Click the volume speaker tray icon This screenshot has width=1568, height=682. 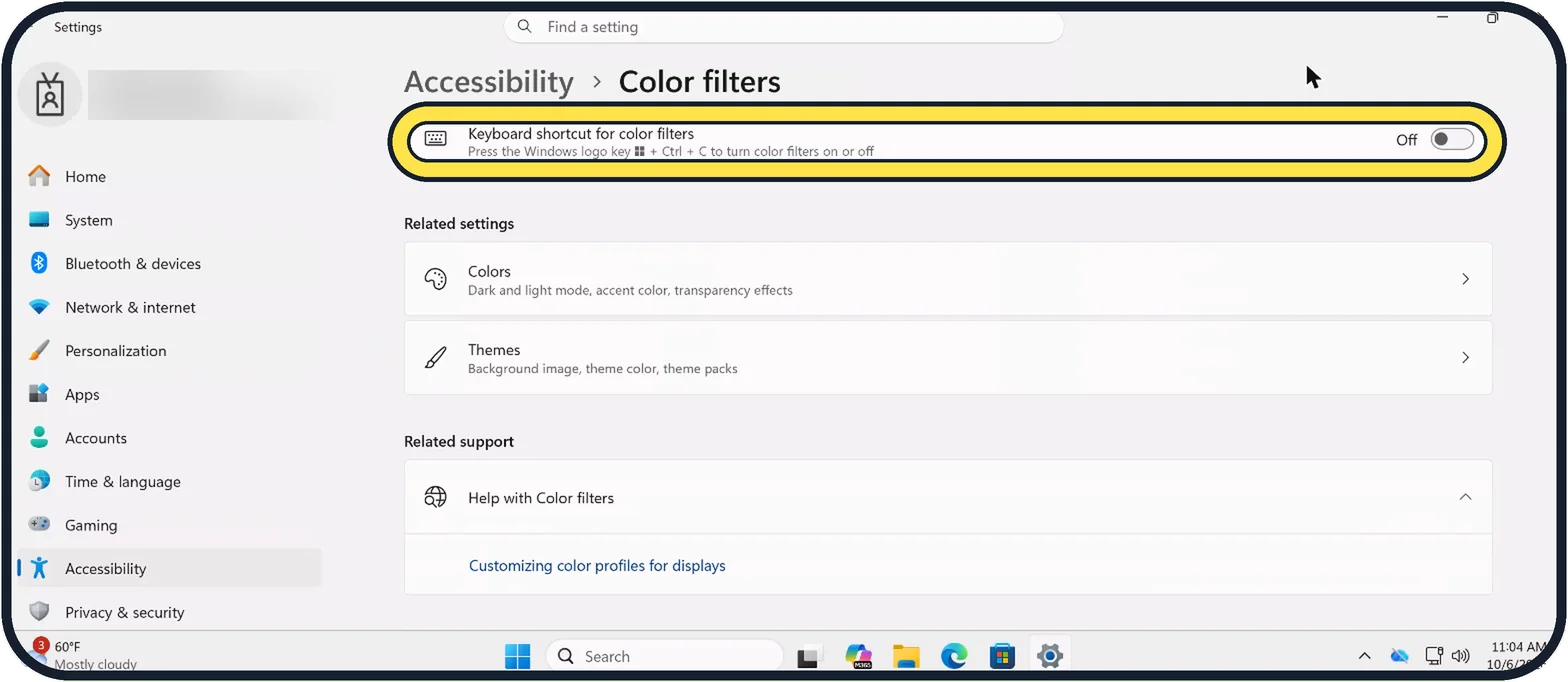pos(1460,656)
